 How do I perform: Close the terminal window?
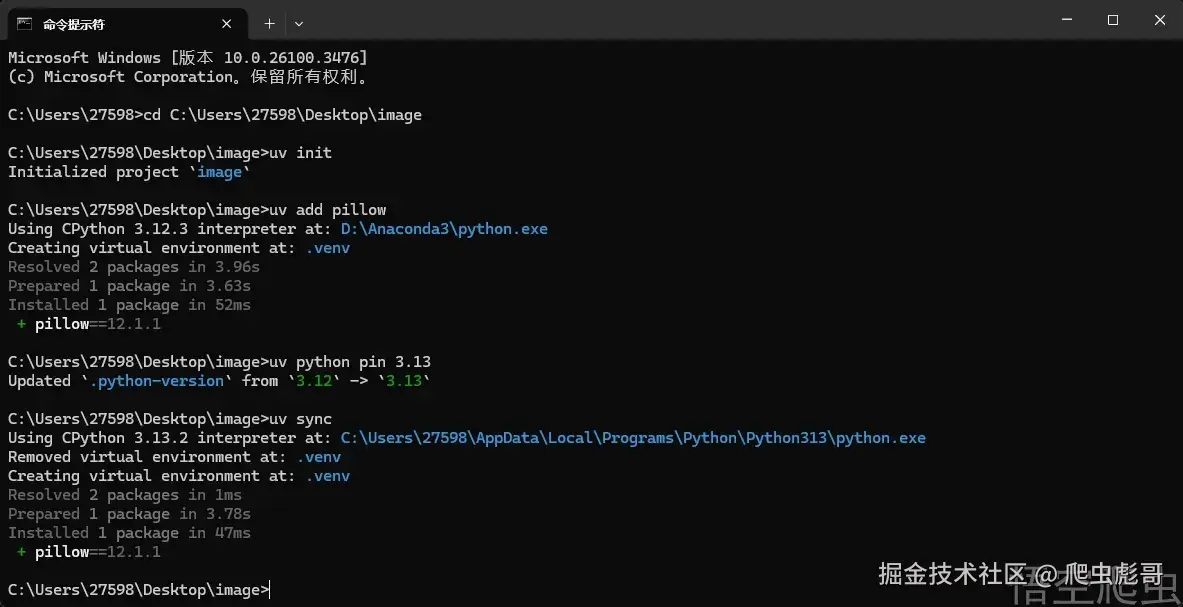(x=1160, y=20)
